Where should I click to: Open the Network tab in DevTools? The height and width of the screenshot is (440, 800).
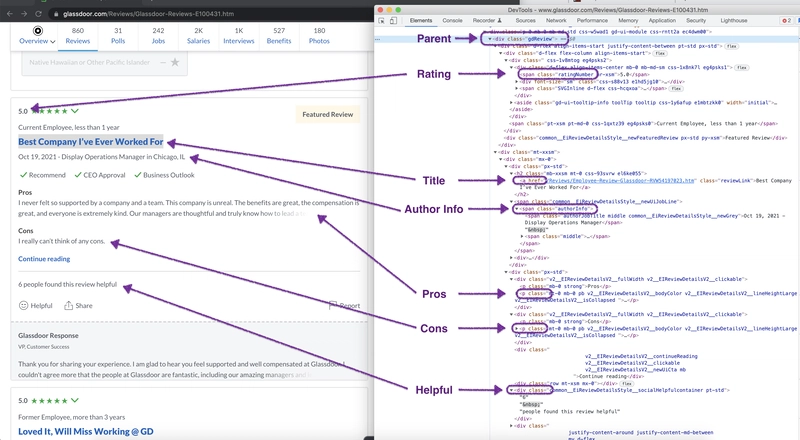(558, 20)
